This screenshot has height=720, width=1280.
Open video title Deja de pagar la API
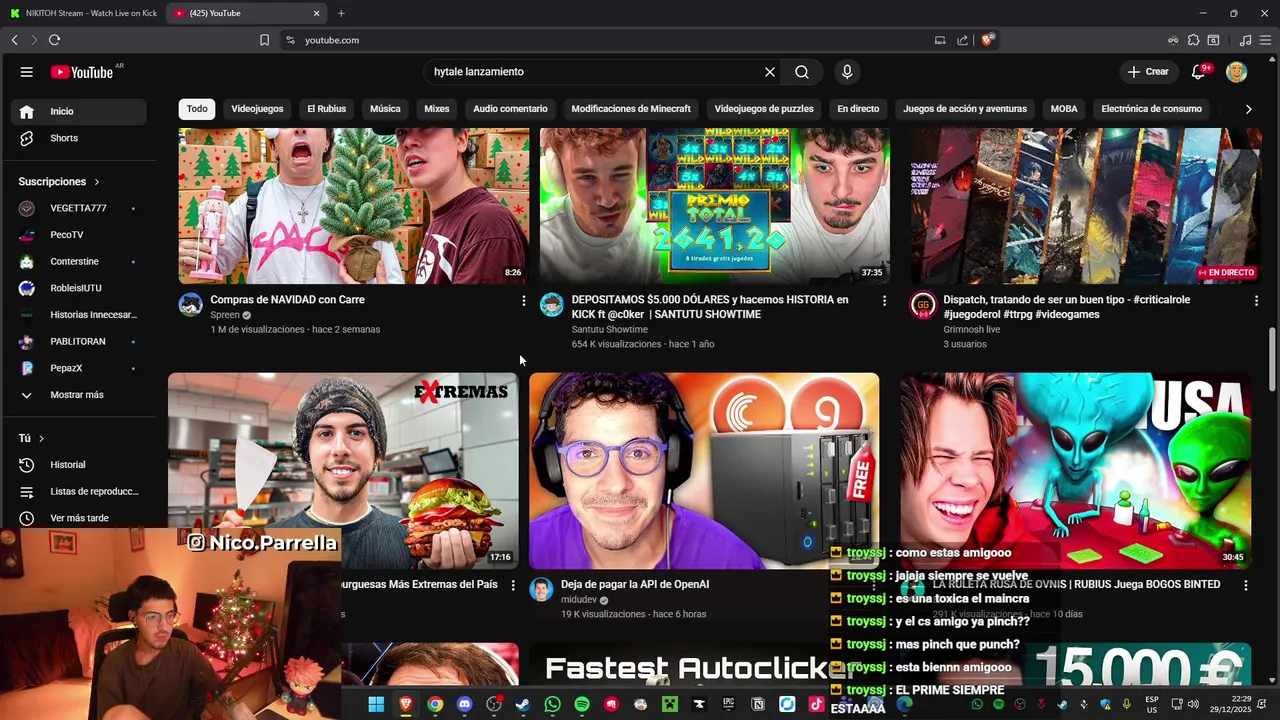[x=635, y=585]
